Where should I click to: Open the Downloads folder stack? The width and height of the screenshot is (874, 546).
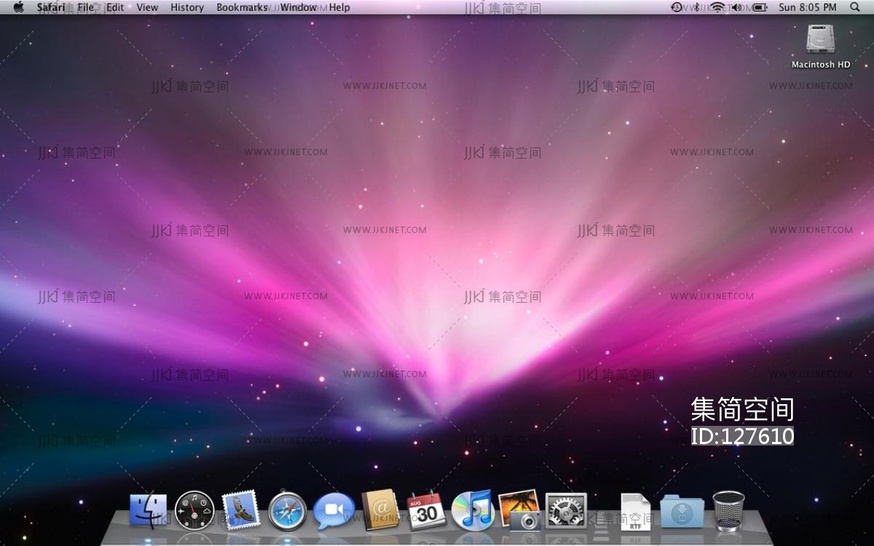(682, 511)
